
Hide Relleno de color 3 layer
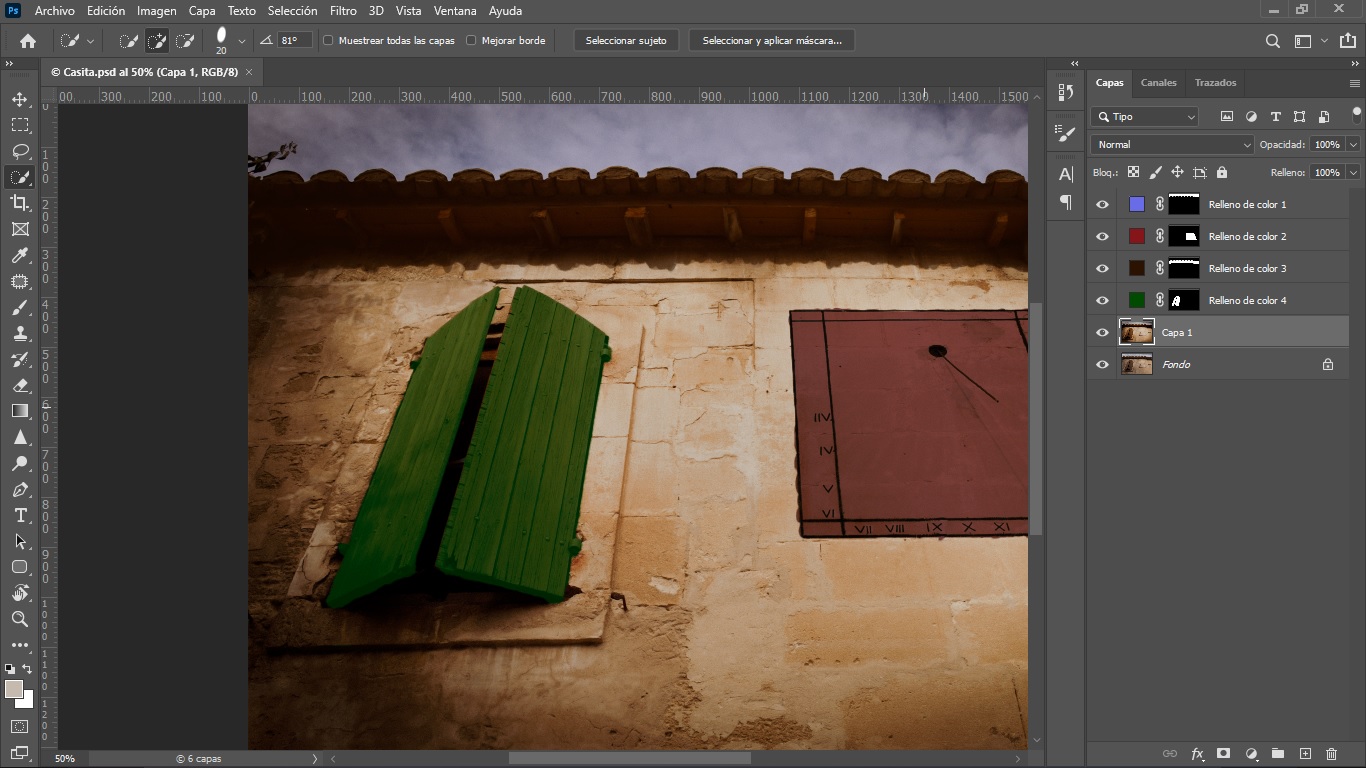[1102, 268]
